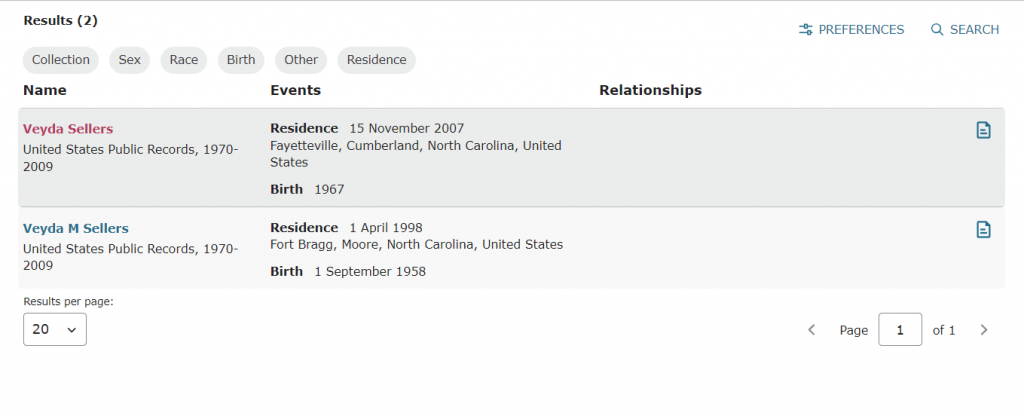
Task: Open the Other filter chip
Action: pos(301,60)
